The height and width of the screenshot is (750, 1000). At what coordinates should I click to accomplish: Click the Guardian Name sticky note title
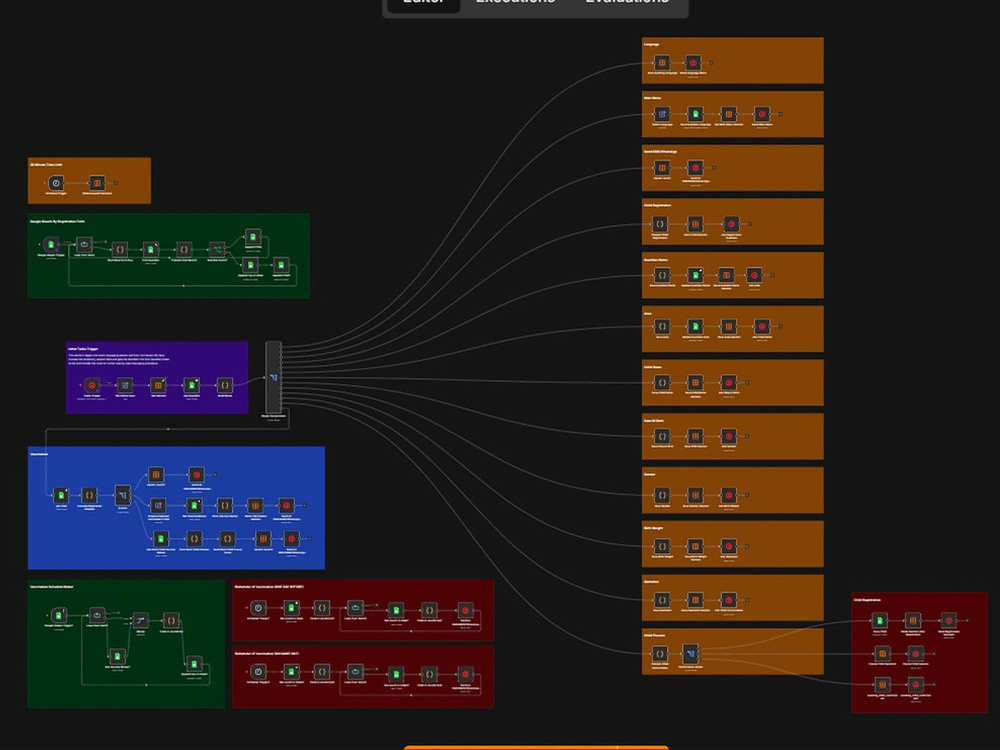(x=656, y=260)
